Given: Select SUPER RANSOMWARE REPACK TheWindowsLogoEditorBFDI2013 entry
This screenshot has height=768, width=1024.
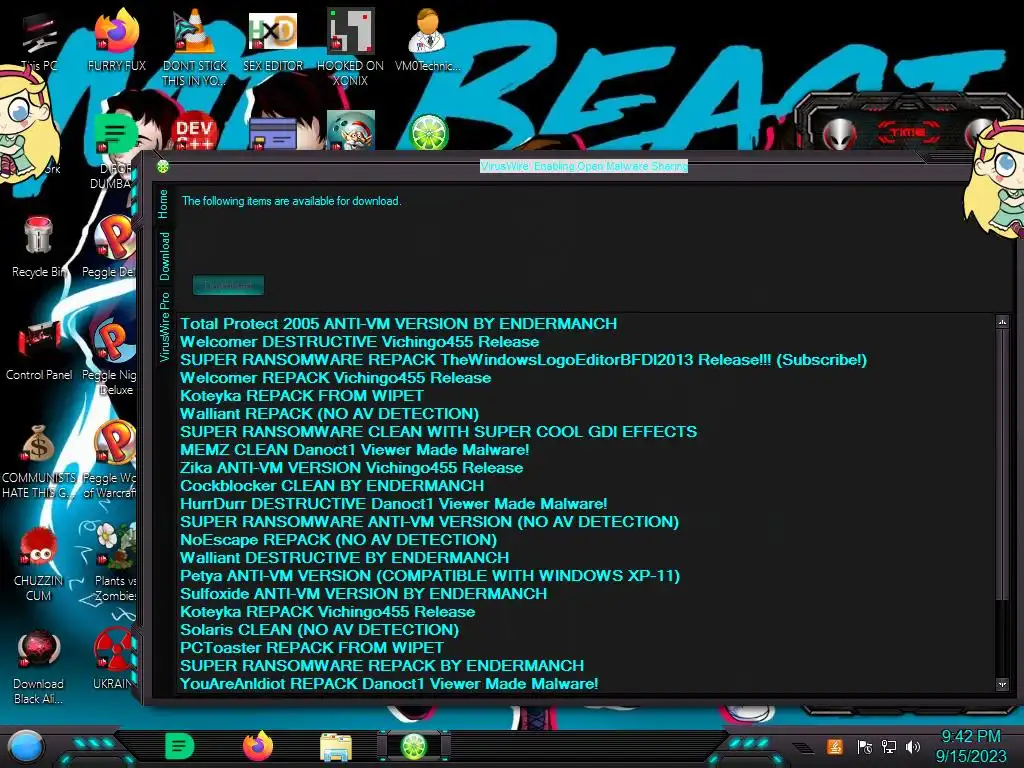Looking at the screenshot, I should point(524,360).
